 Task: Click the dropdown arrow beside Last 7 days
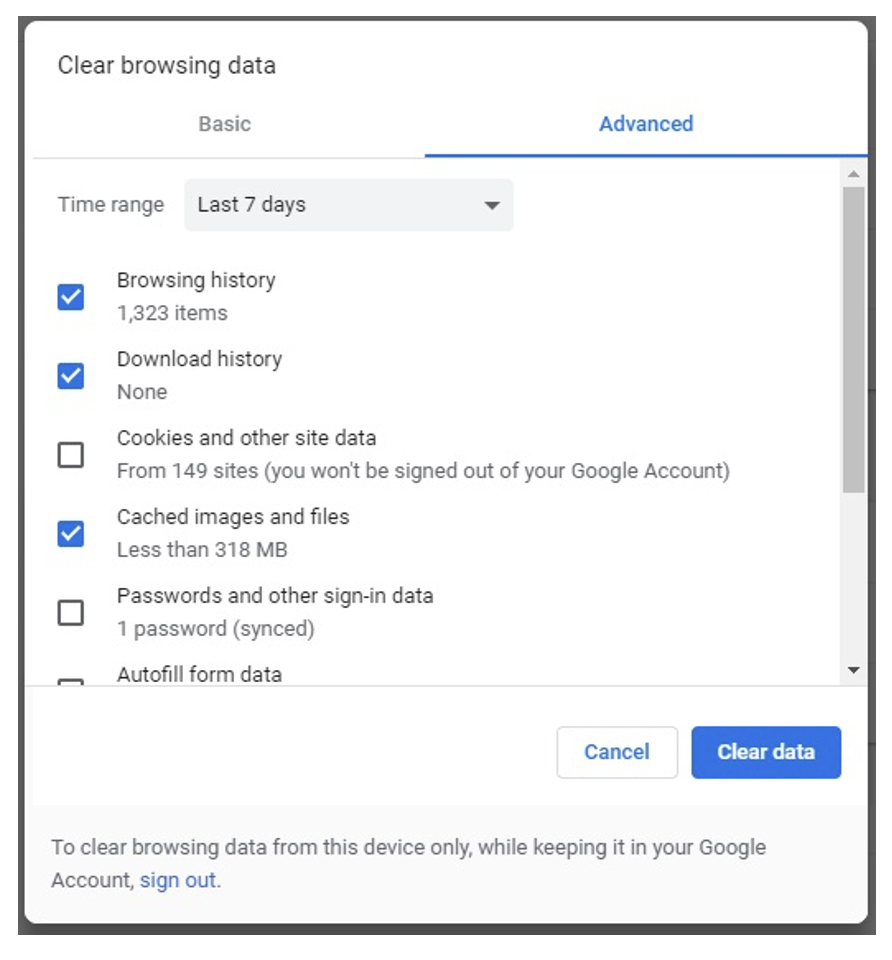(491, 206)
